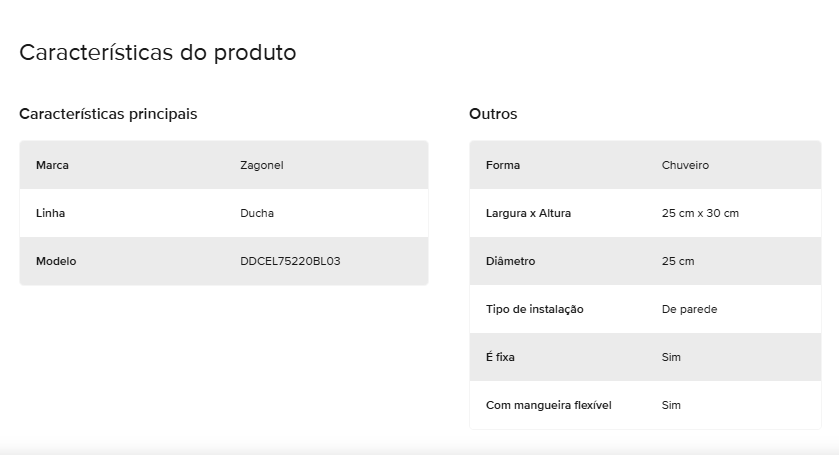839x455 pixels.
Task: Click the 'Tipo de instalação' label
Action: (x=535, y=309)
